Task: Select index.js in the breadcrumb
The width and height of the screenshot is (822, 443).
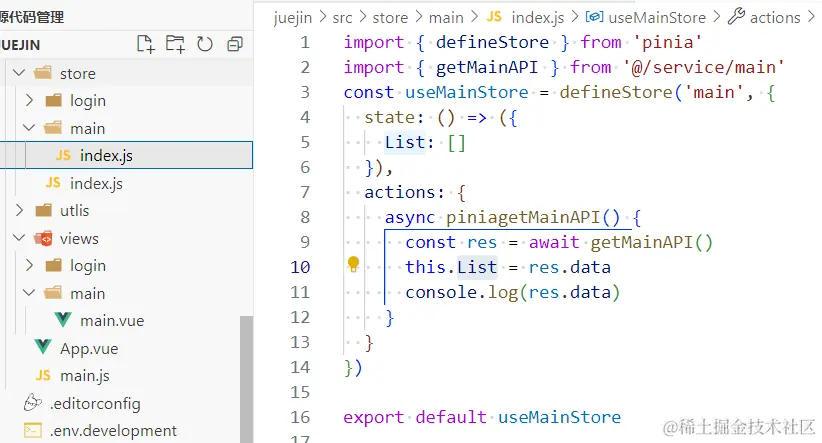Action: click(x=538, y=18)
